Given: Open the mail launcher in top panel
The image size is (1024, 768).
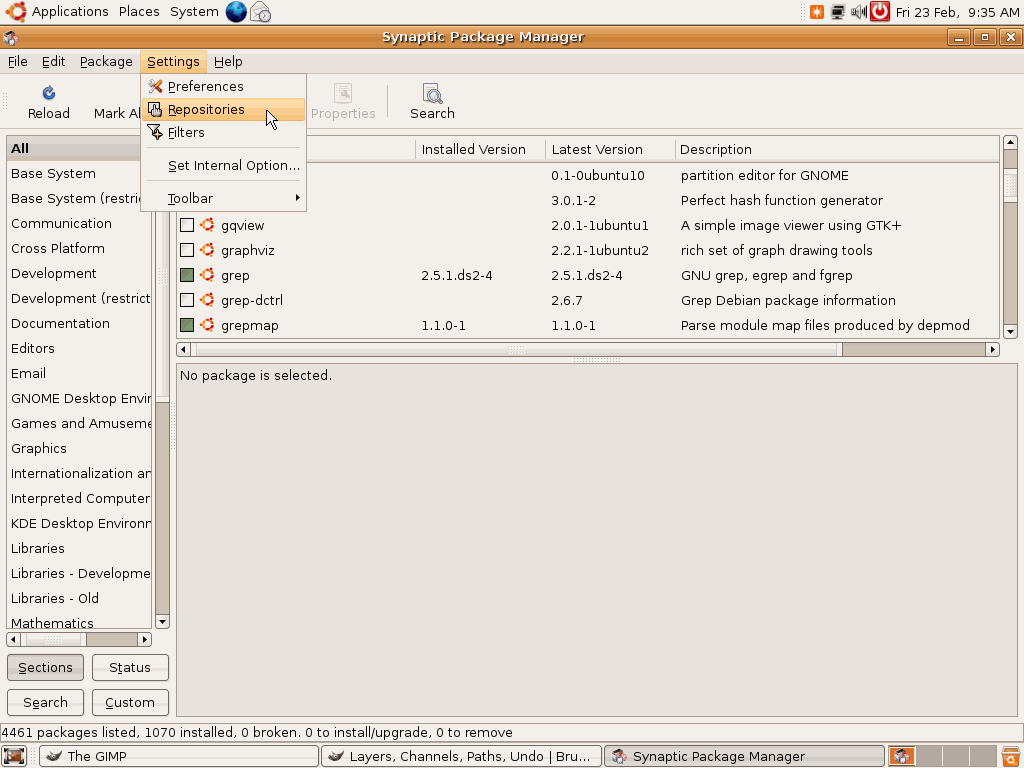Looking at the screenshot, I should coord(261,12).
